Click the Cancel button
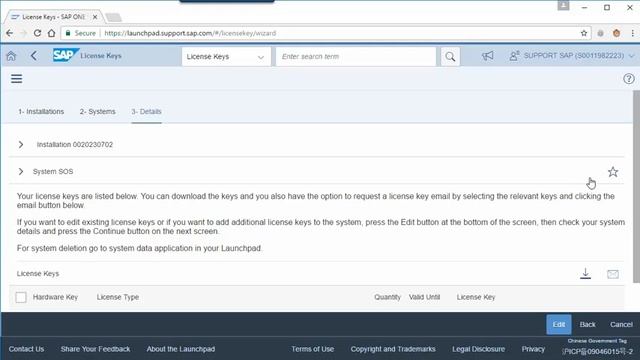The height and width of the screenshot is (360, 640). pos(621,324)
